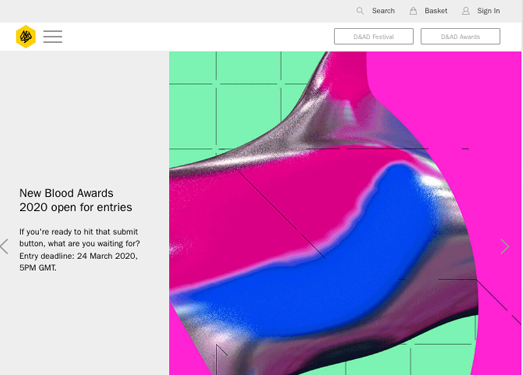
Task: Click the magnifying glass search icon
Action: tap(360, 11)
